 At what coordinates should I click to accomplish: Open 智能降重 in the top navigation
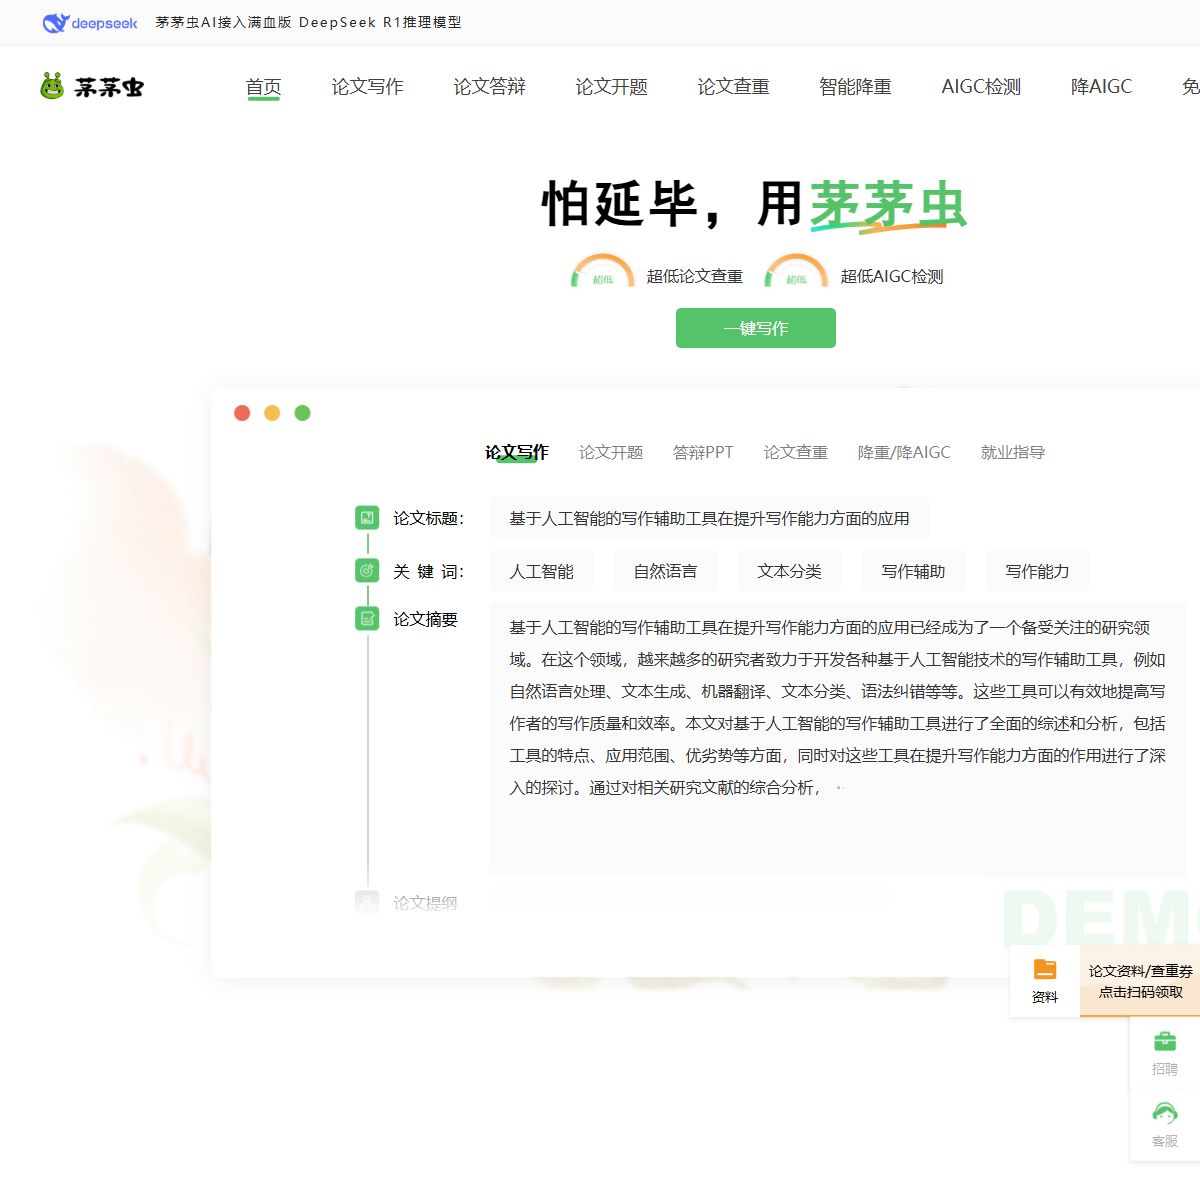[856, 87]
